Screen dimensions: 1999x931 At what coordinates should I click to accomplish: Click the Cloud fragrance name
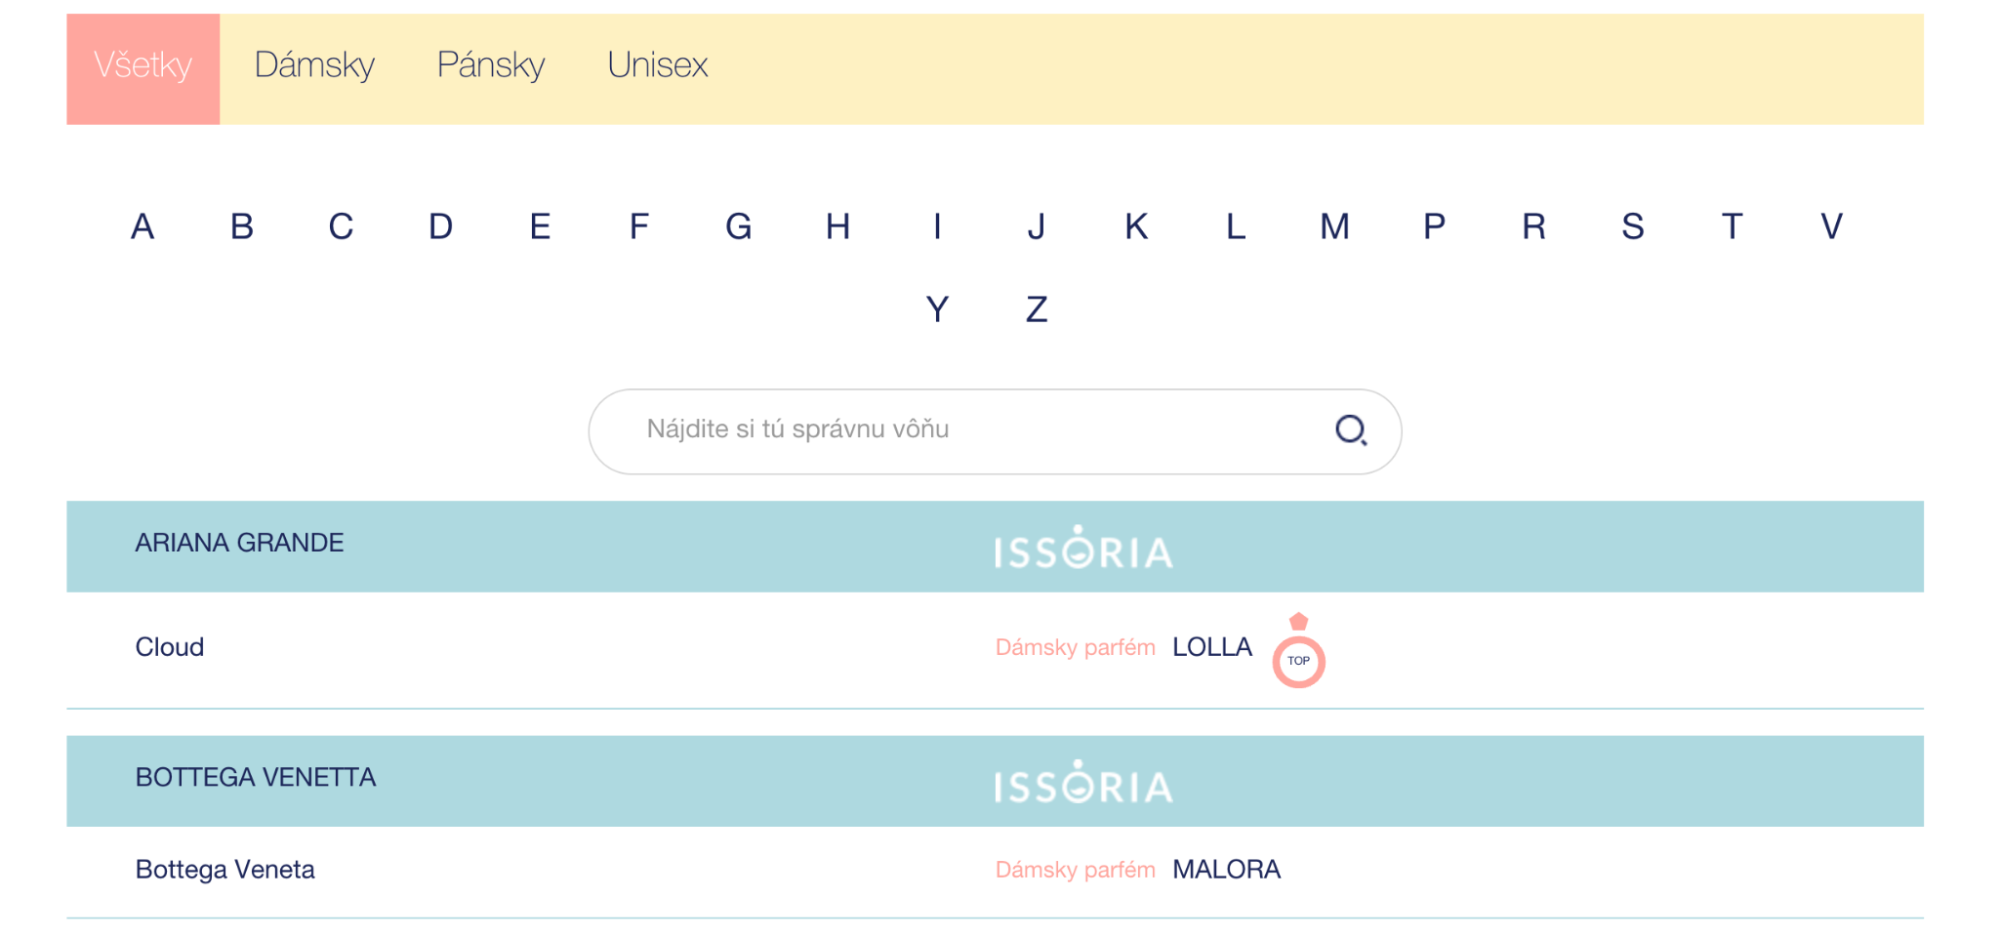pyautogui.click(x=169, y=647)
